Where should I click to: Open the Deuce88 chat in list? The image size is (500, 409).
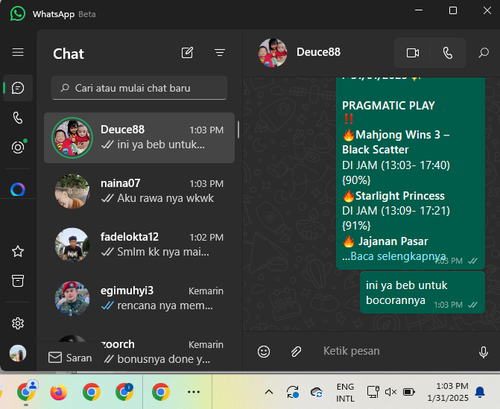[139, 138]
